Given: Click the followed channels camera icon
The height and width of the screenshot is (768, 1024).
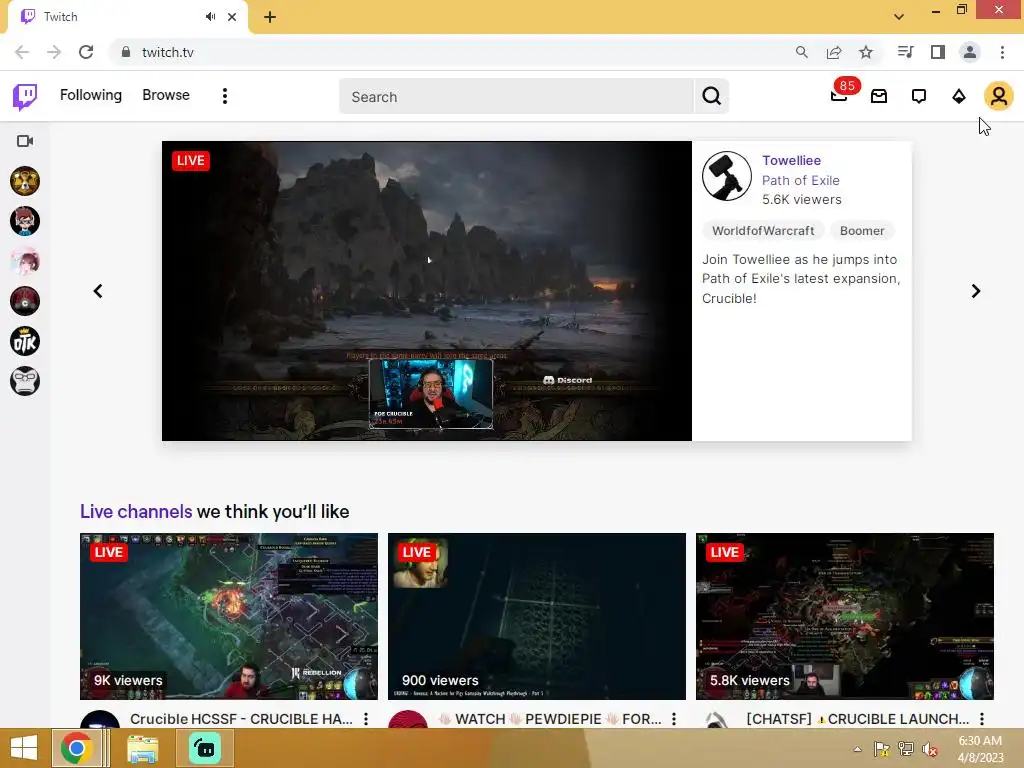Looking at the screenshot, I should click(25, 141).
